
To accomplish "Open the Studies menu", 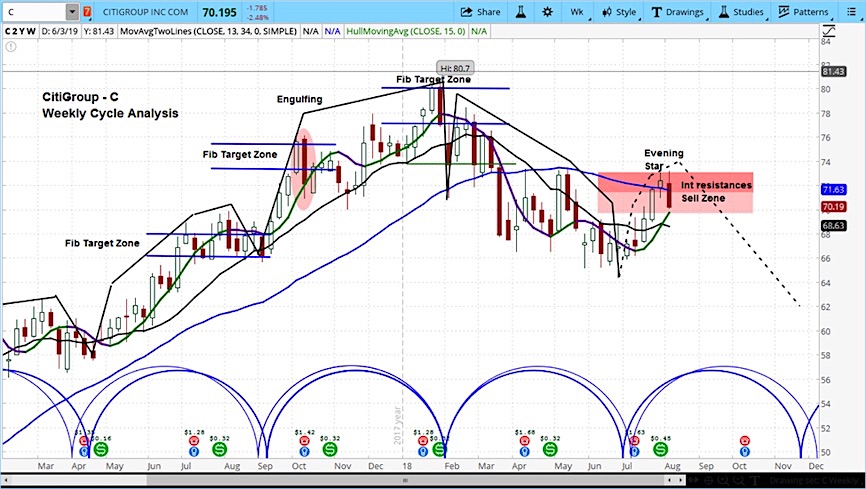I will [x=741, y=12].
